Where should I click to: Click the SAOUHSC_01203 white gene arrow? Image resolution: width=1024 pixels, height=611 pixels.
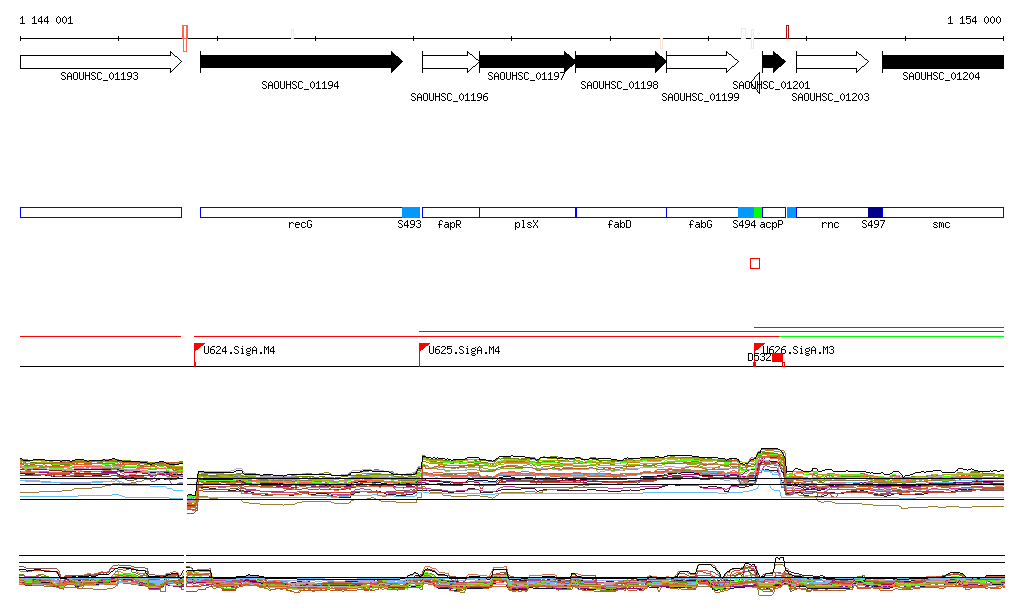click(832, 62)
